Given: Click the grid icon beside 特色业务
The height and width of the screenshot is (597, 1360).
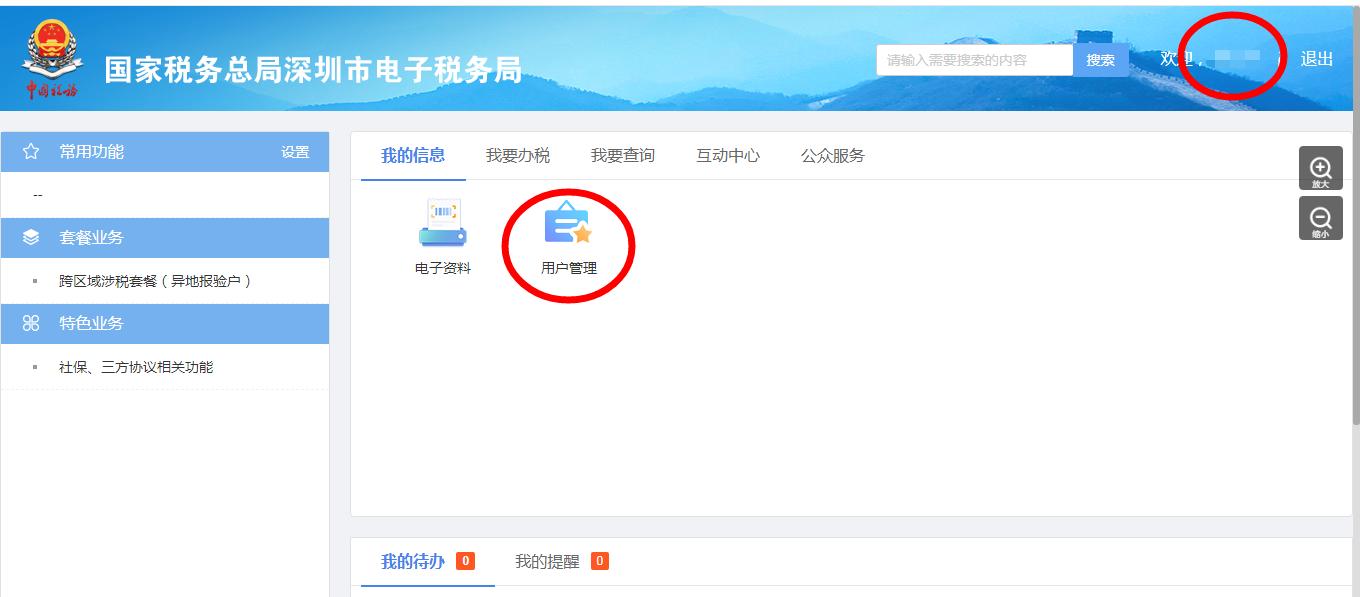Looking at the screenshot, I should [33, 323].
